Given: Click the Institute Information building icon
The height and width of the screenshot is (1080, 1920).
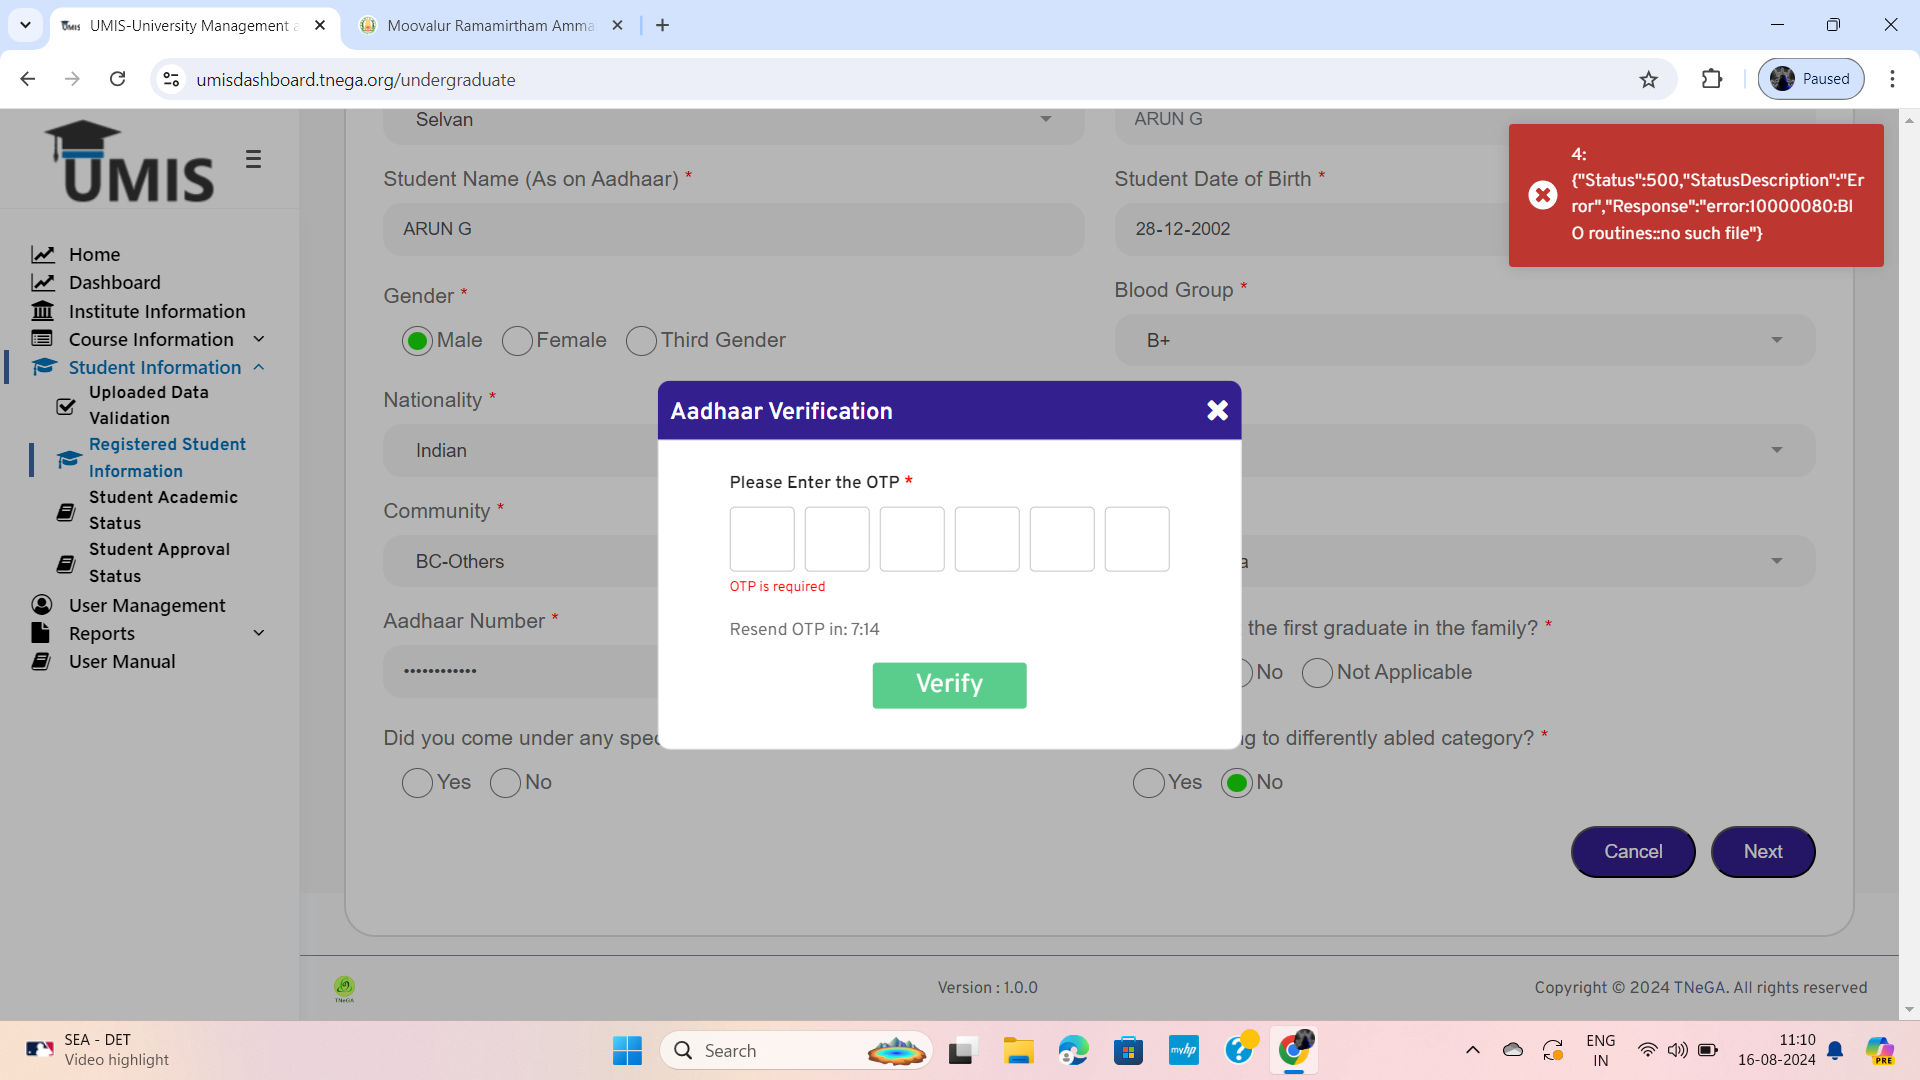Looking at the screenshot, I should tap(42, 311).
